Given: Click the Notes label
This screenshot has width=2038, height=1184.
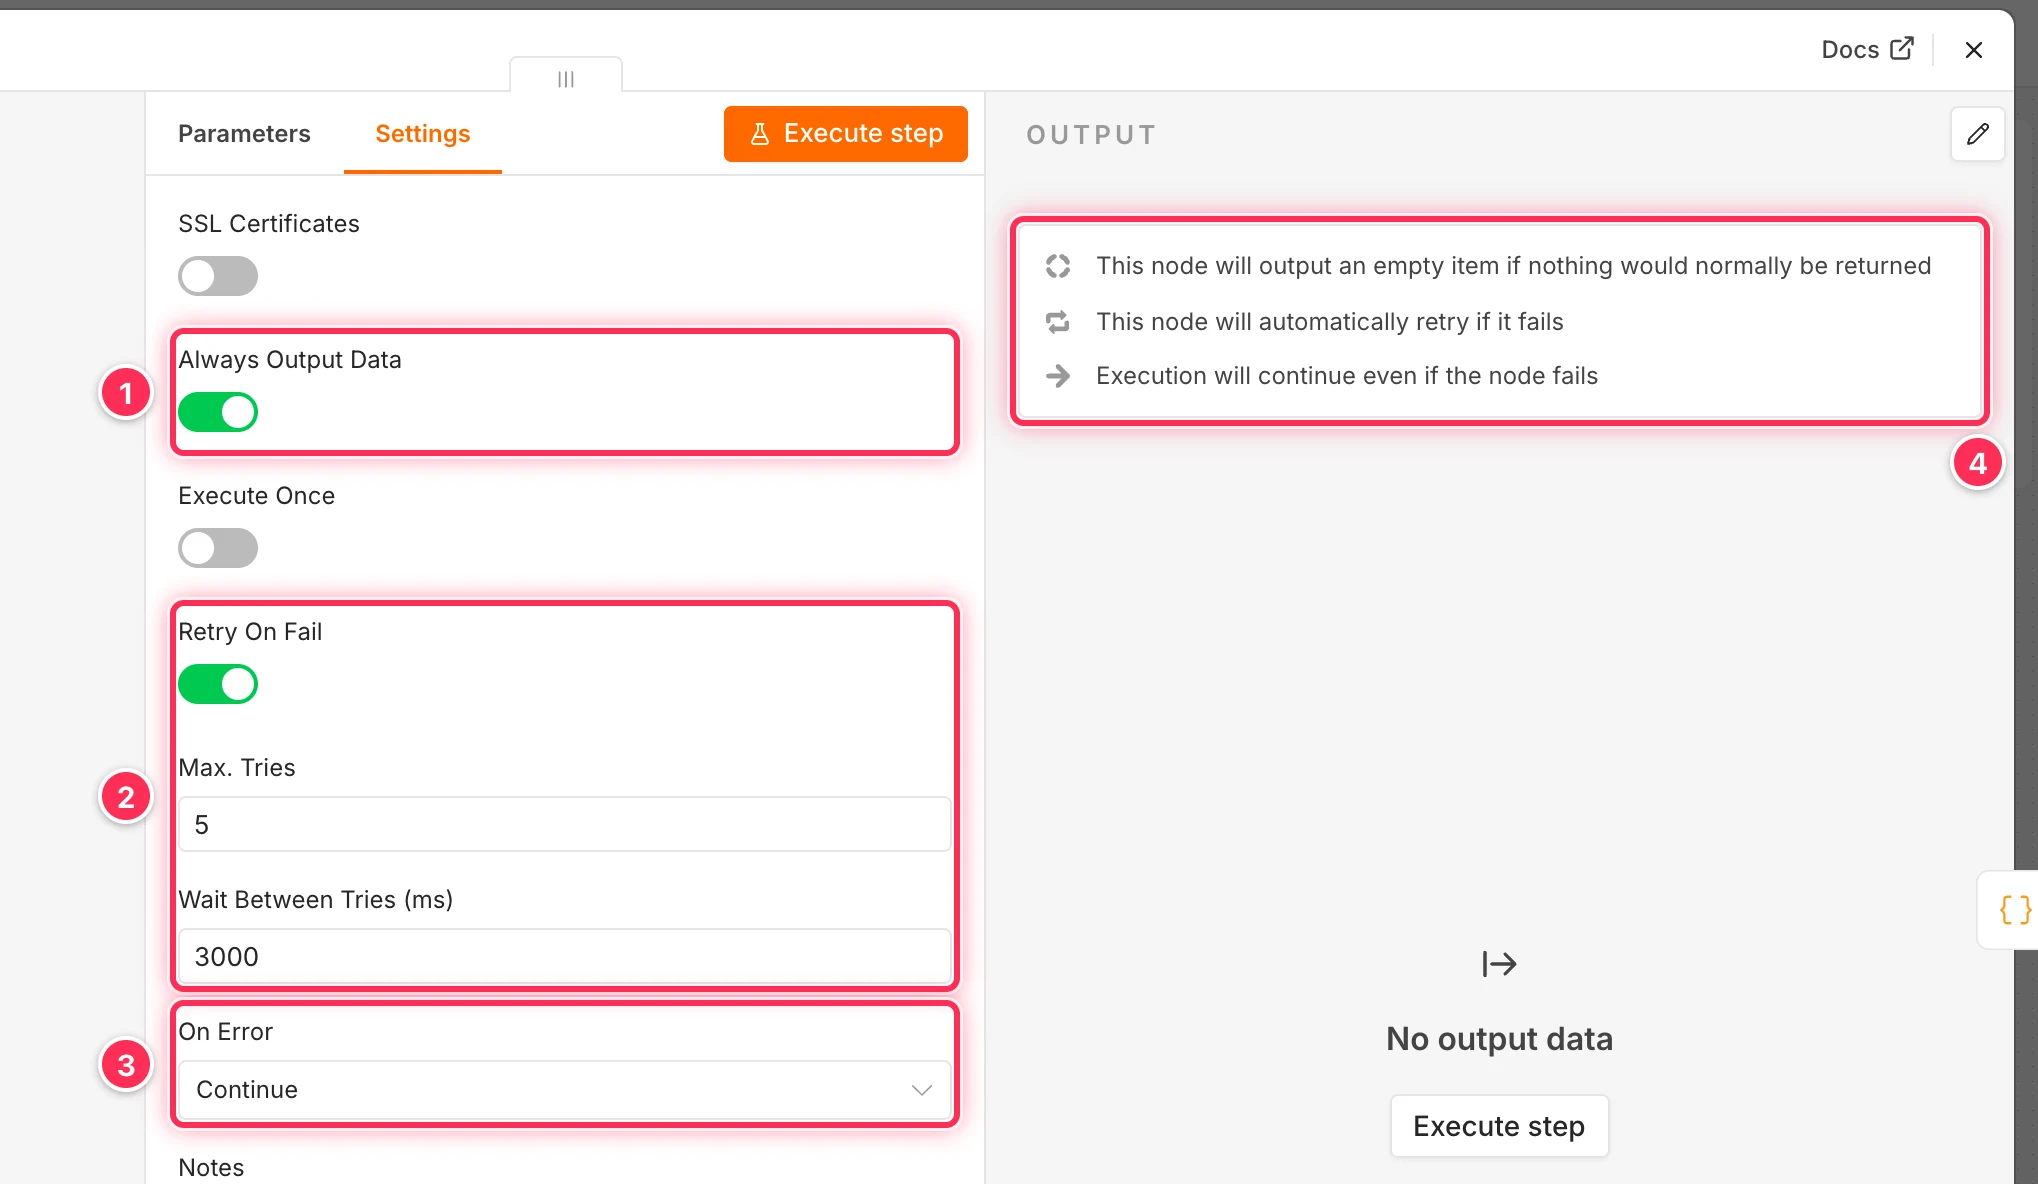Looking at the screenshot, I should click(x=211, y=1167).
